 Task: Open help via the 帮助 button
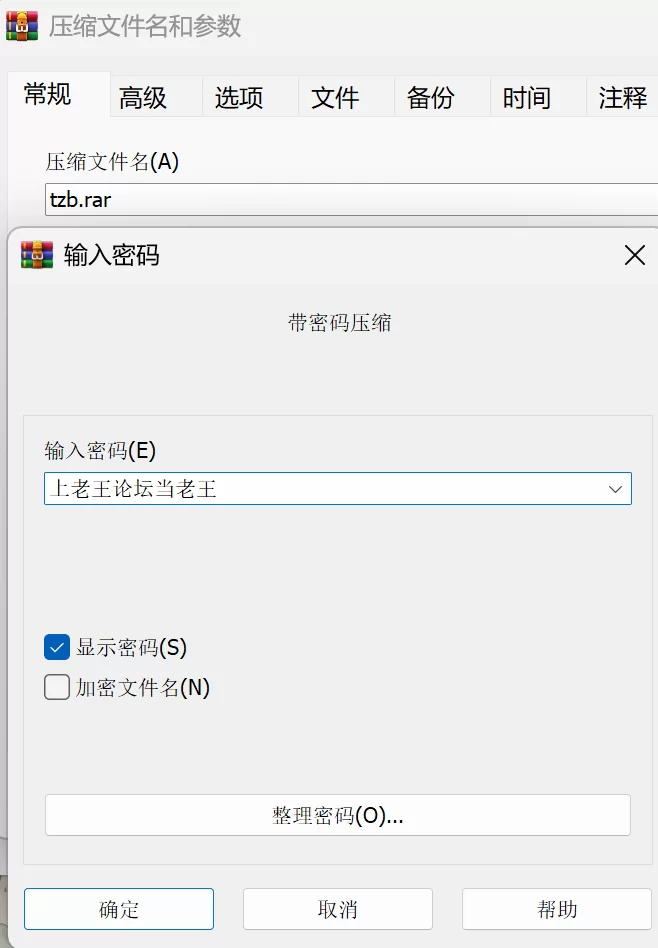[557, 909]
